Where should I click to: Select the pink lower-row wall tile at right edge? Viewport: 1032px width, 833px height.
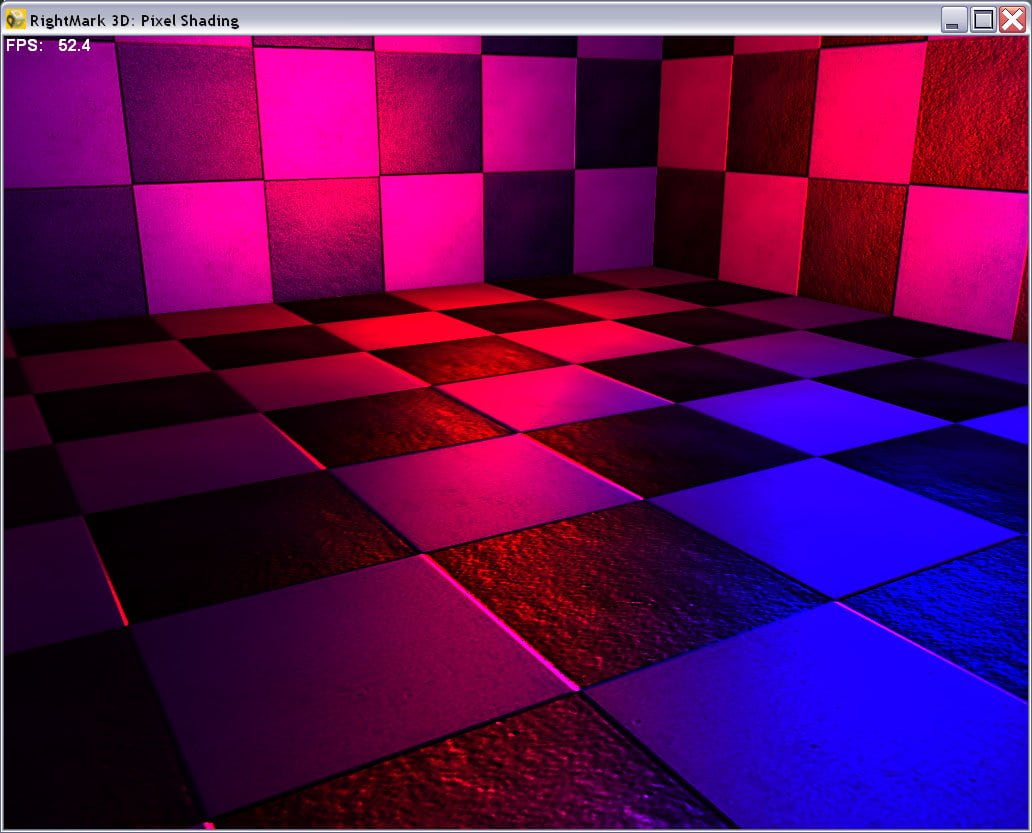[x=961, y=260]
